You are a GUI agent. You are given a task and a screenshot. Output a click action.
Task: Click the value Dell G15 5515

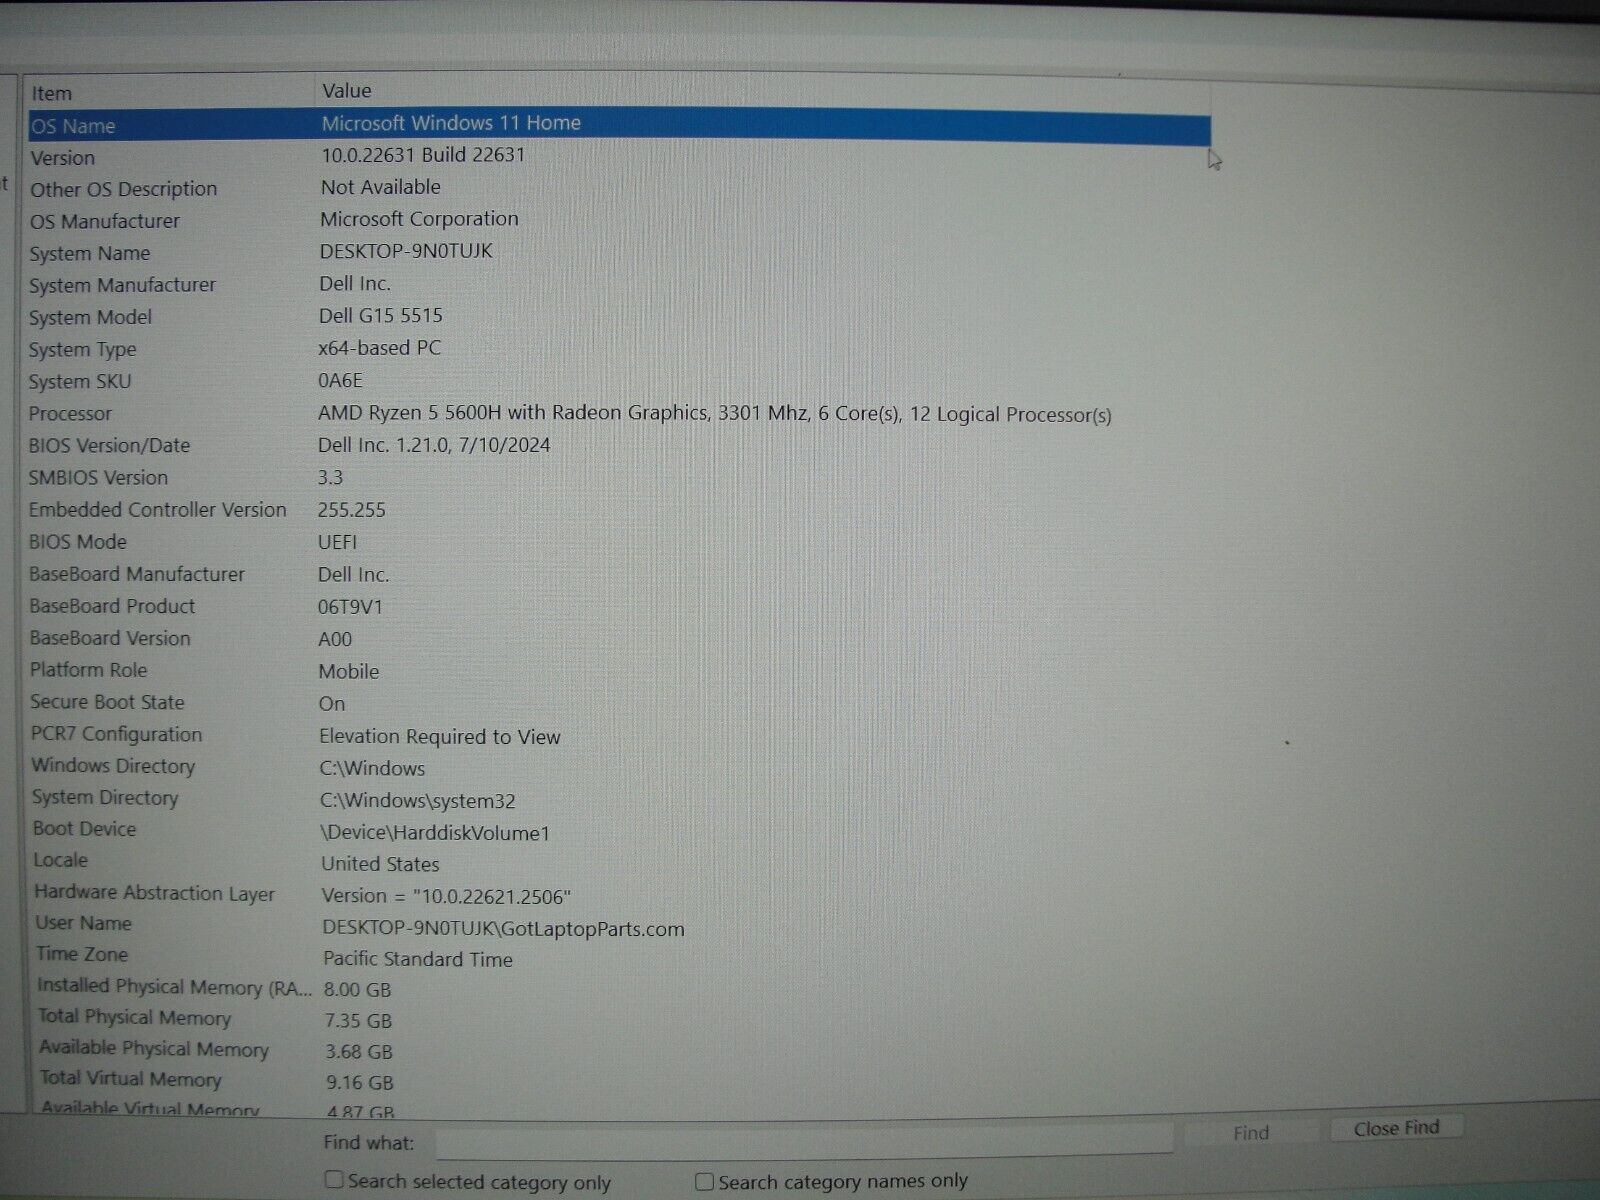point(381,316)
